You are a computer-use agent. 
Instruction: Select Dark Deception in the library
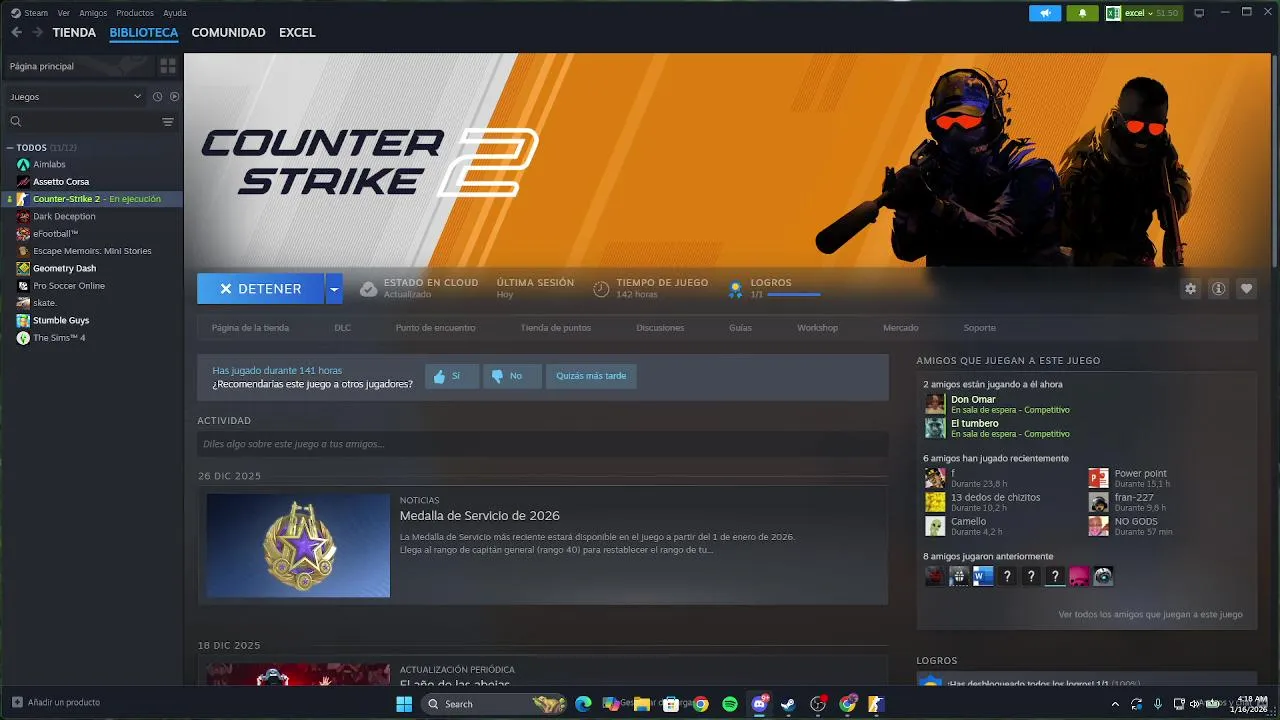click(64, 216)
